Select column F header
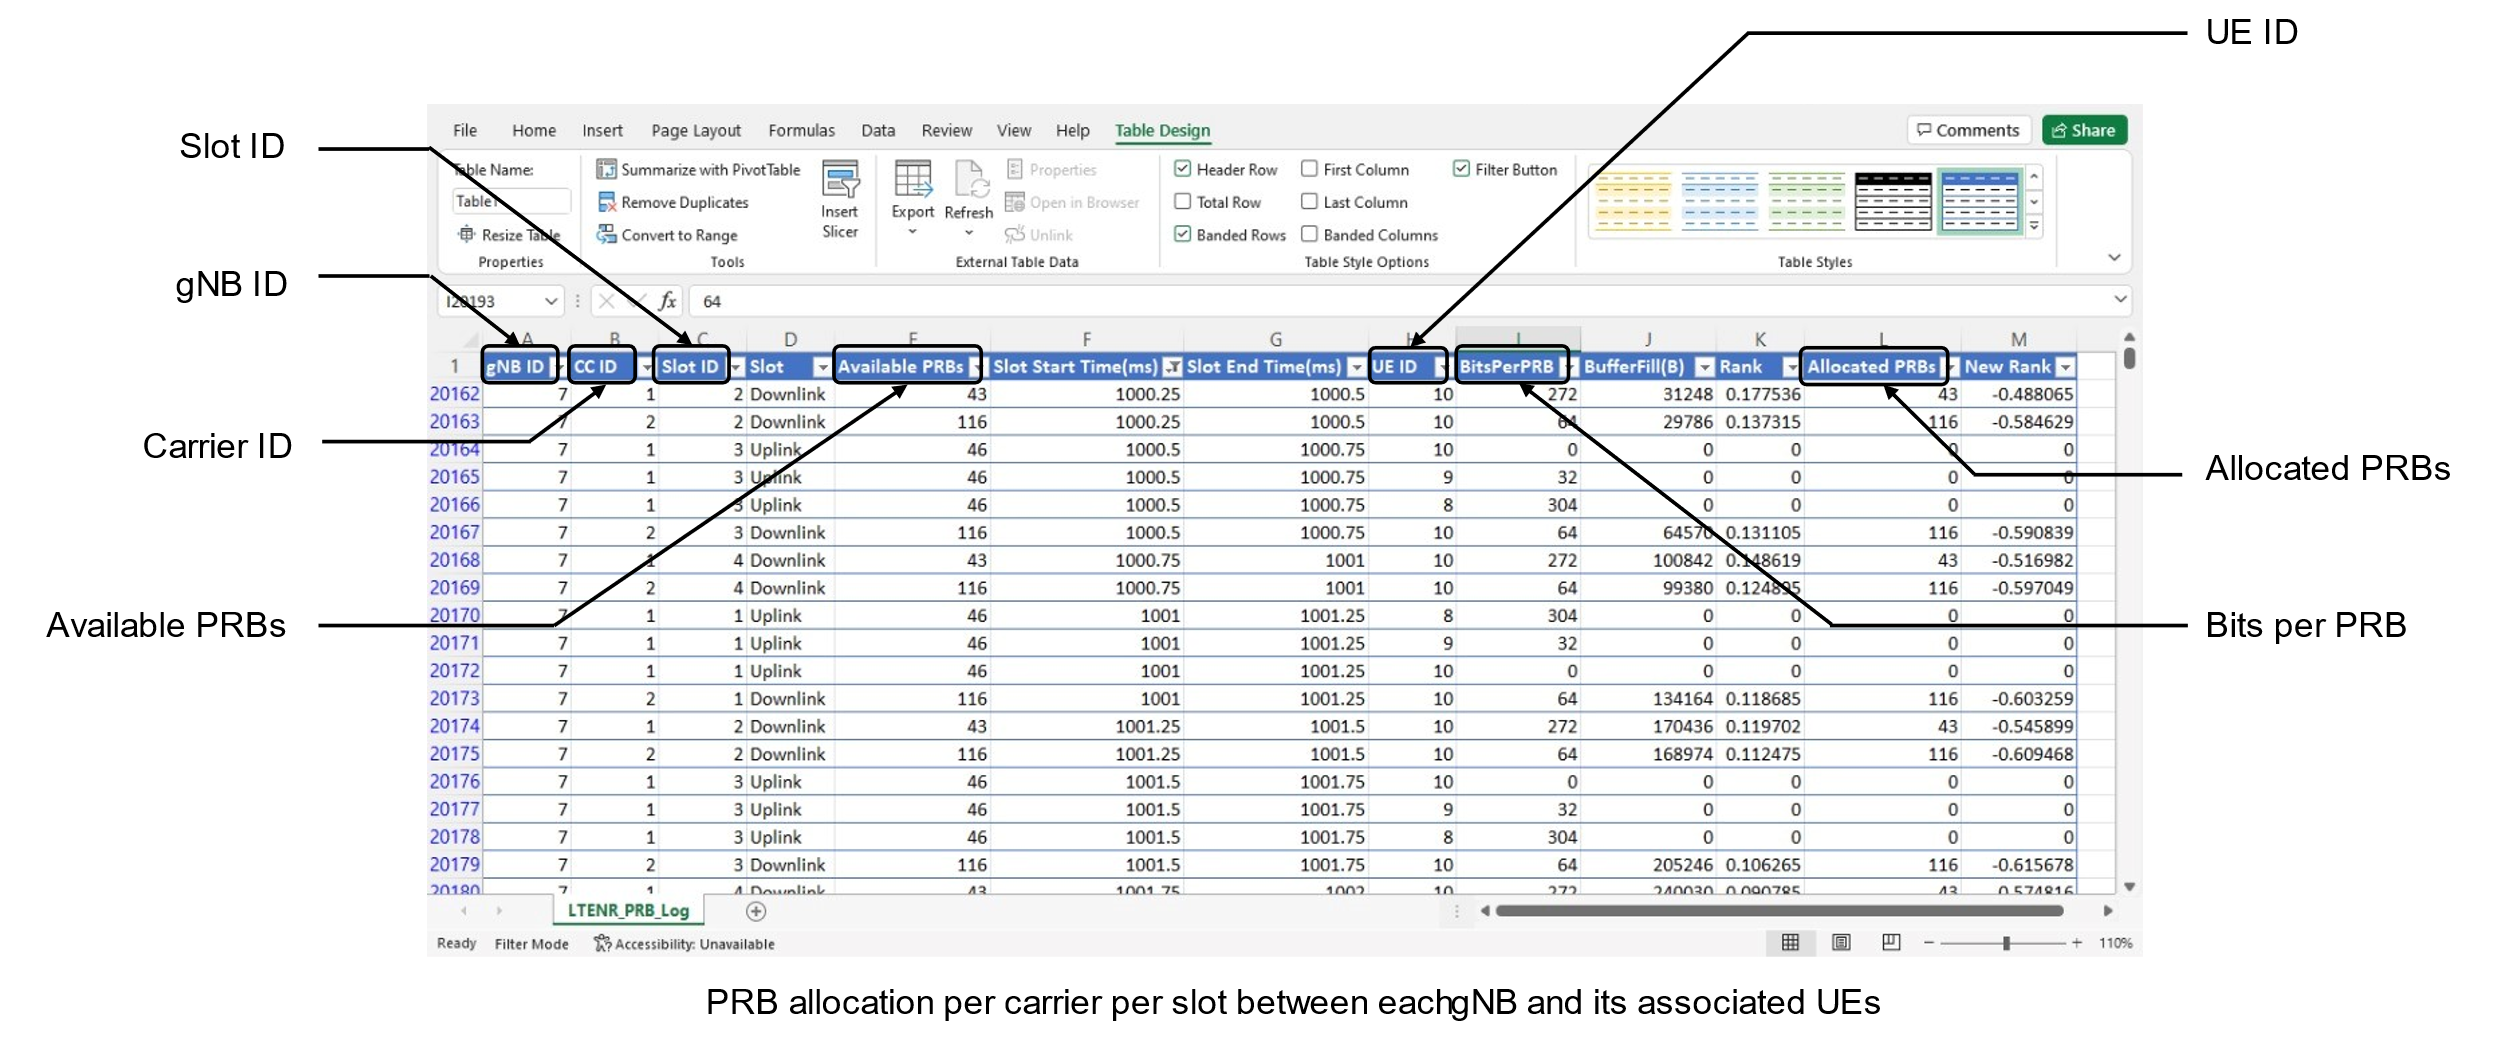The image size is (2500, 1045). 1086,339
